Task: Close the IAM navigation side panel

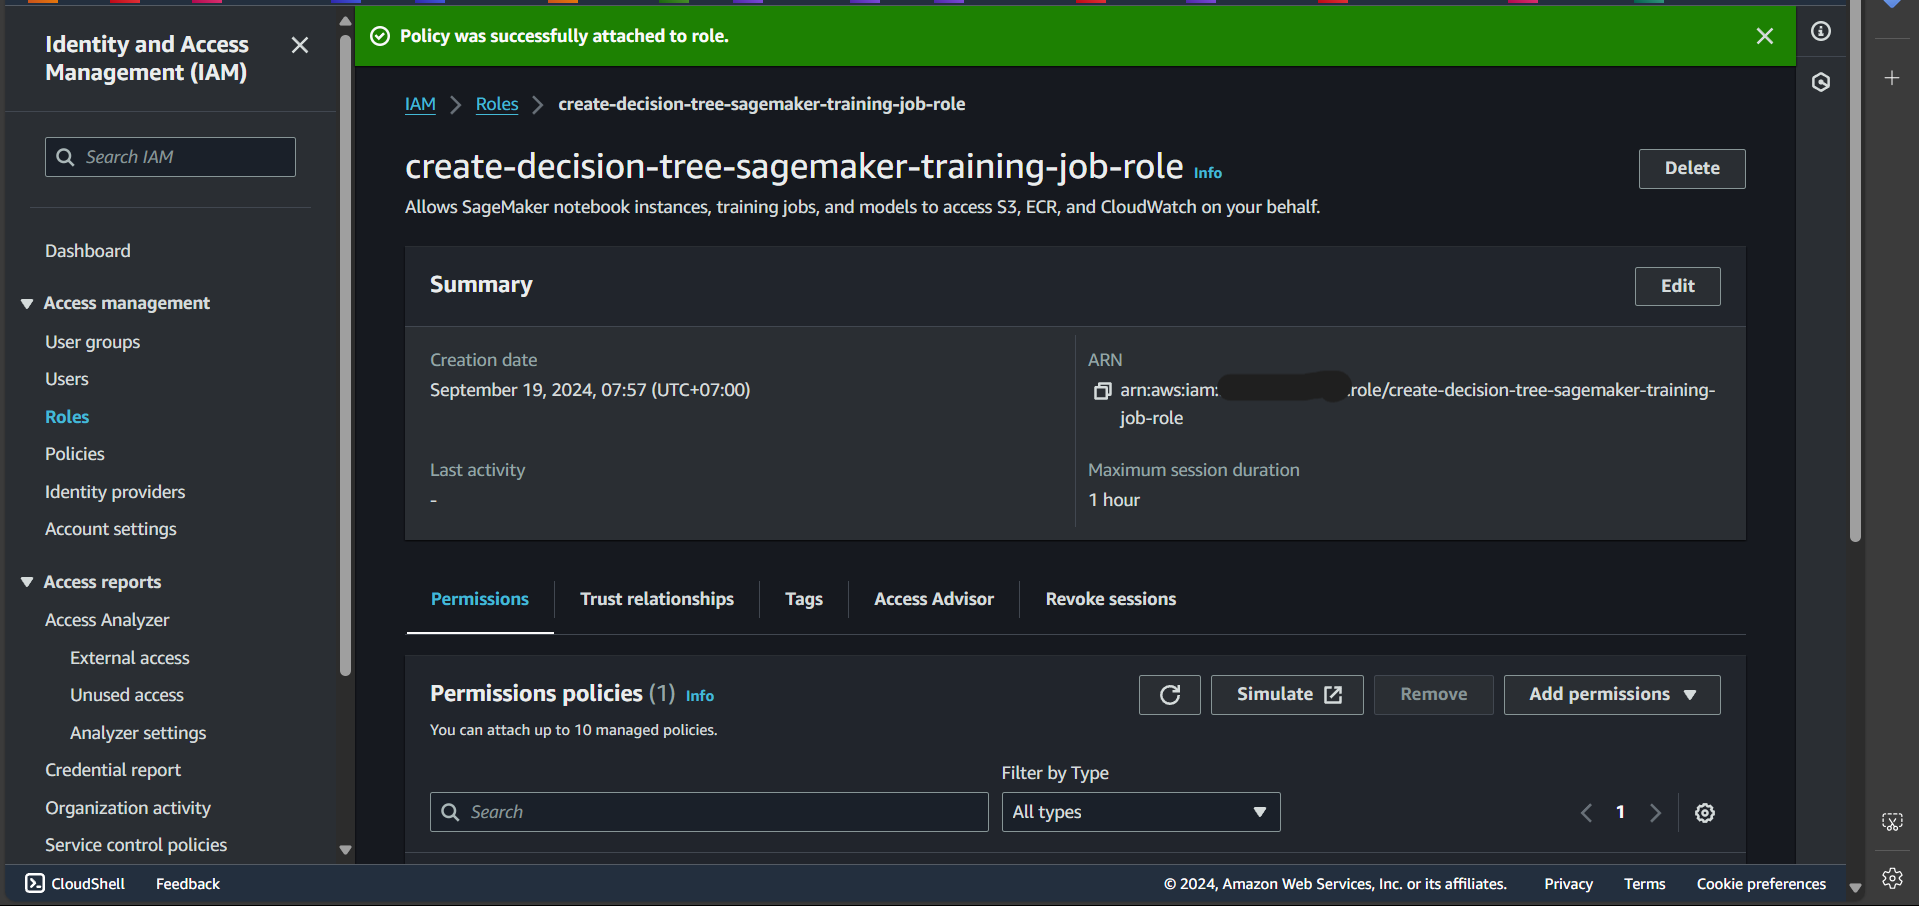Action: pos(299,45)
